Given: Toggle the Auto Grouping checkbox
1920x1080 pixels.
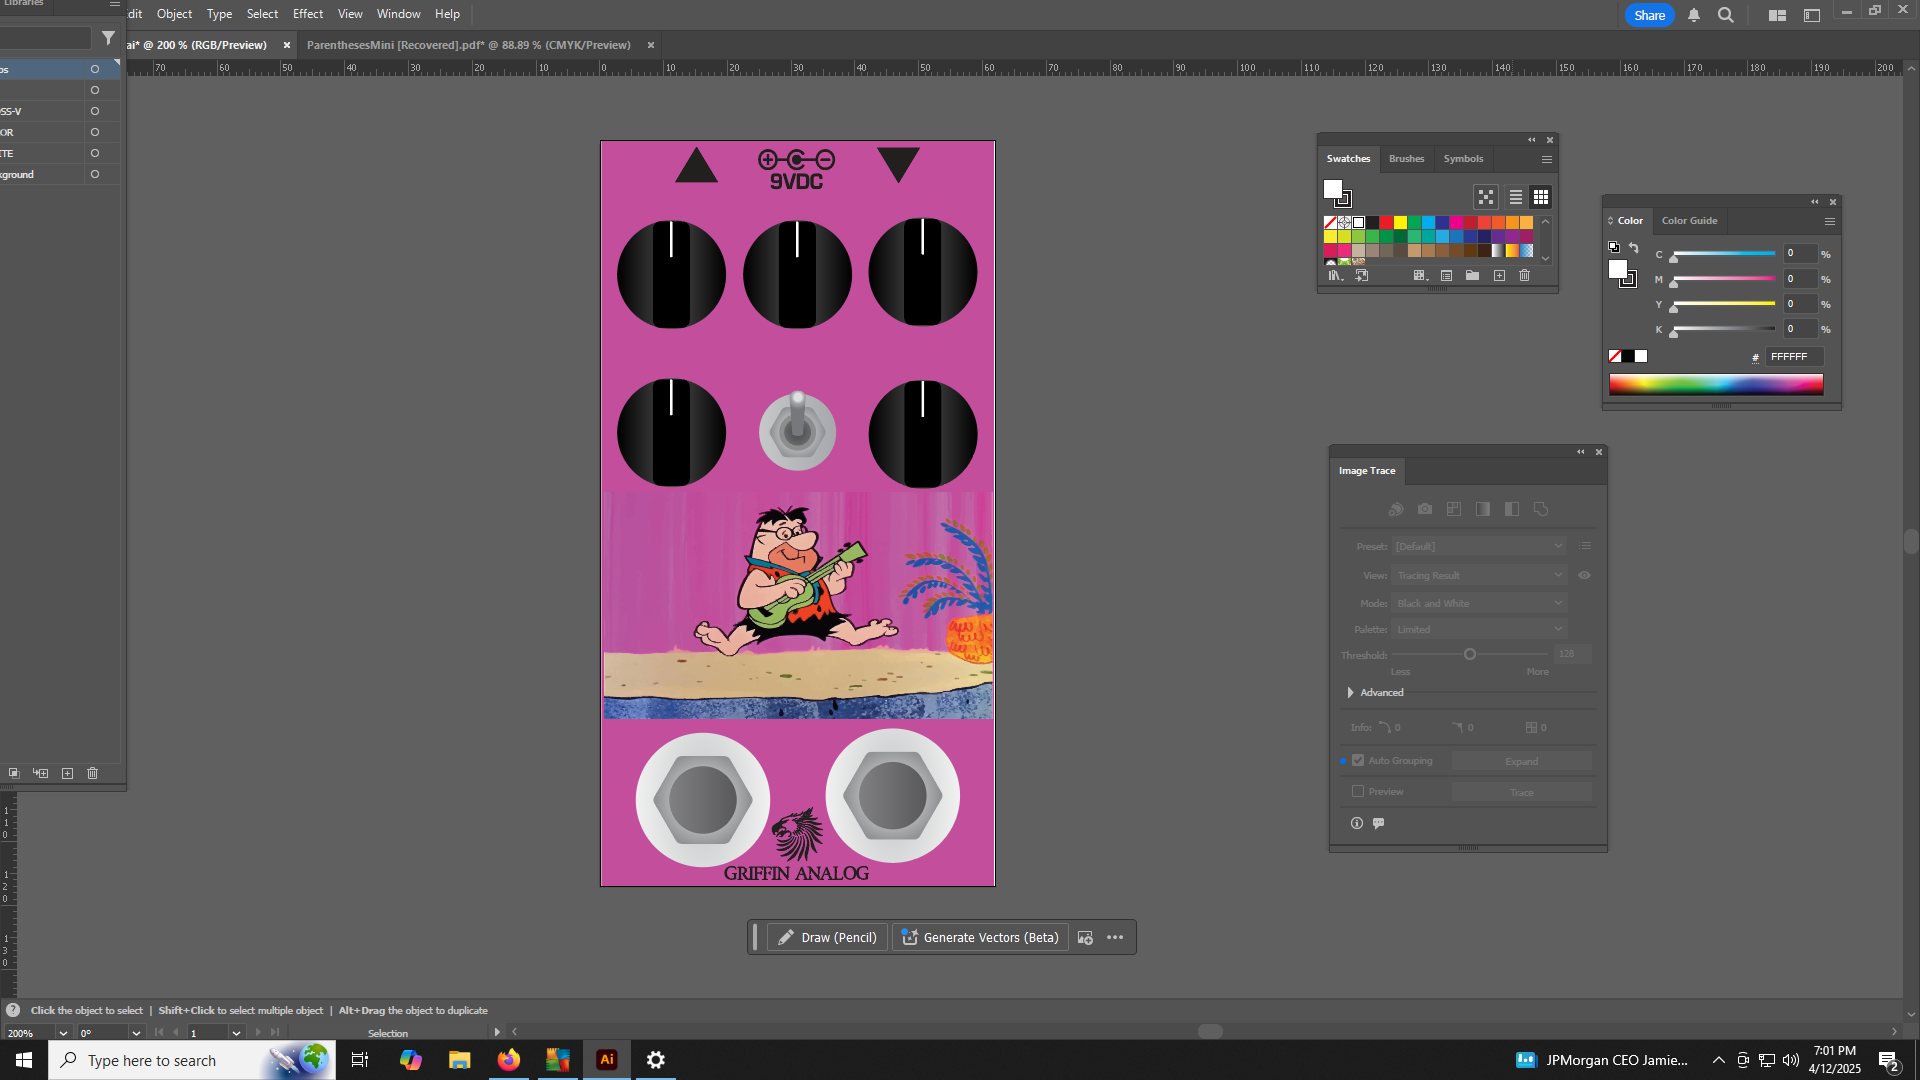Looking at the screenshot, I should coord(1358,761).
